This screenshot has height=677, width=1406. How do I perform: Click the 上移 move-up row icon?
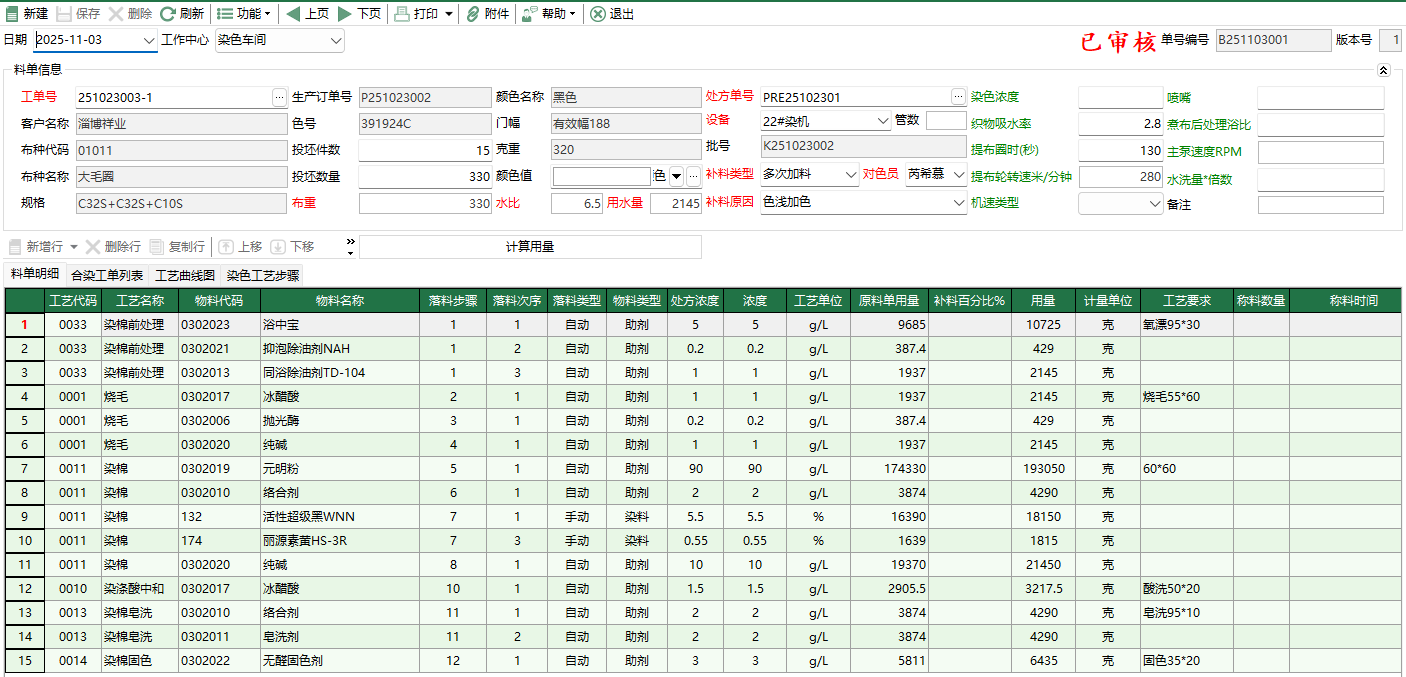tap(226, 247)
